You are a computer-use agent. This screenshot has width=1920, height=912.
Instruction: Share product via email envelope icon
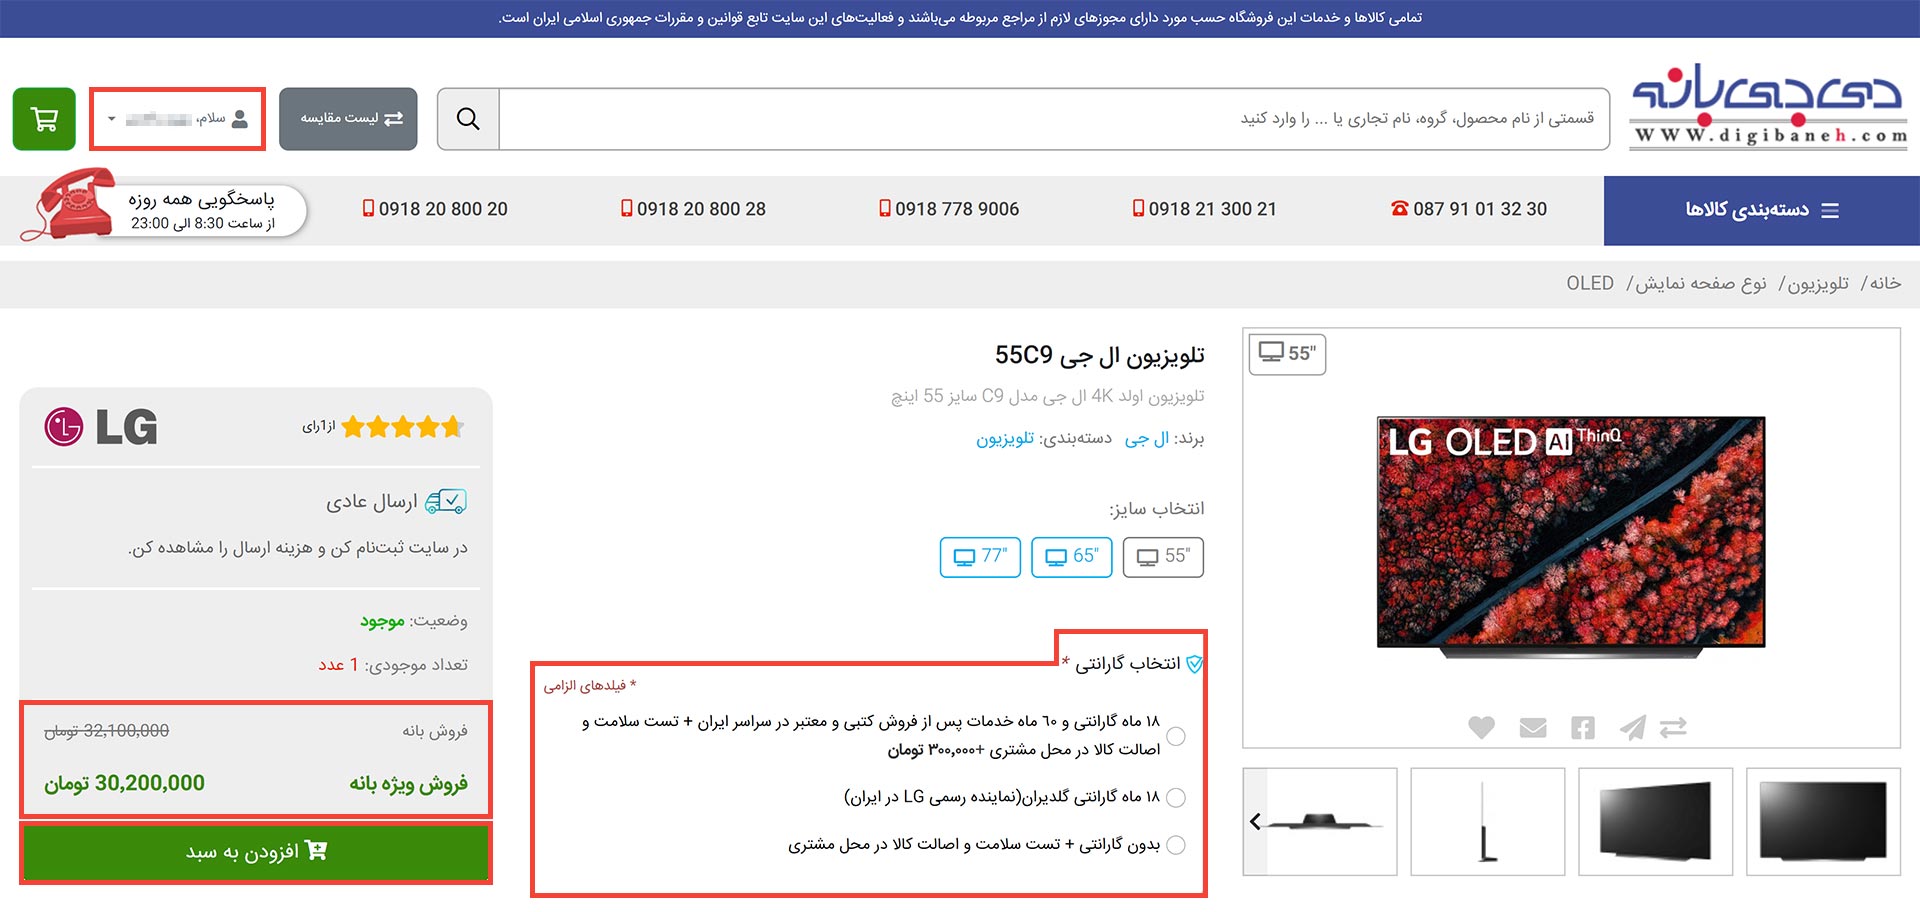click(1532, 728)
